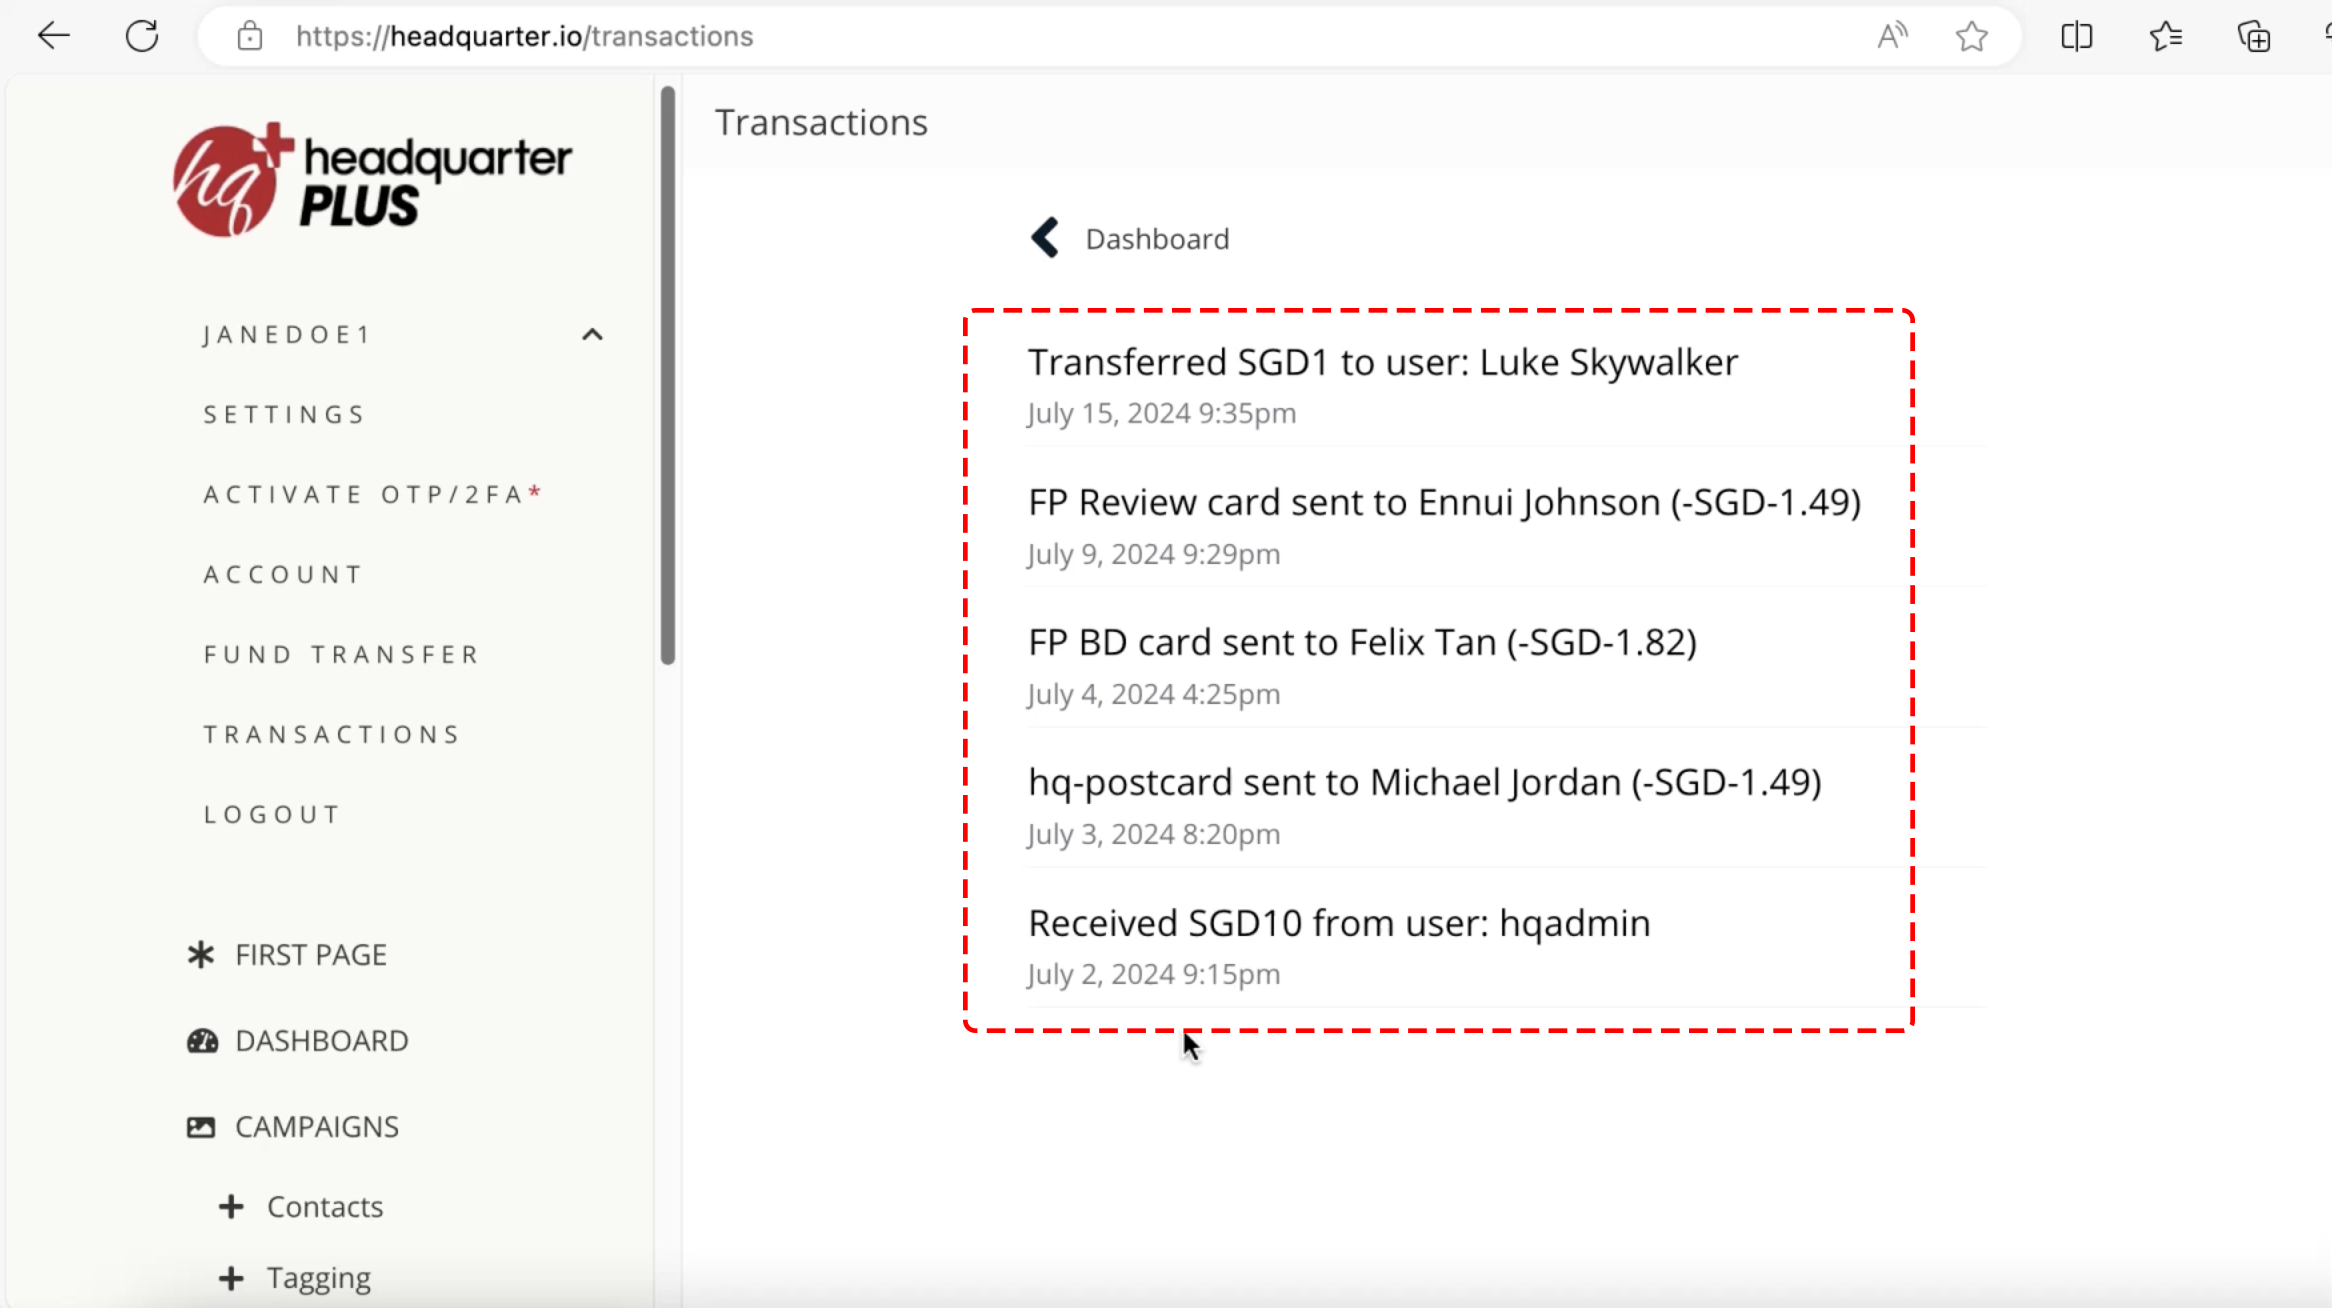Screen dimensions: 2332x1308
Task: Open split screen view icon
Action: pyautogui.click(x=2076, y=37)
